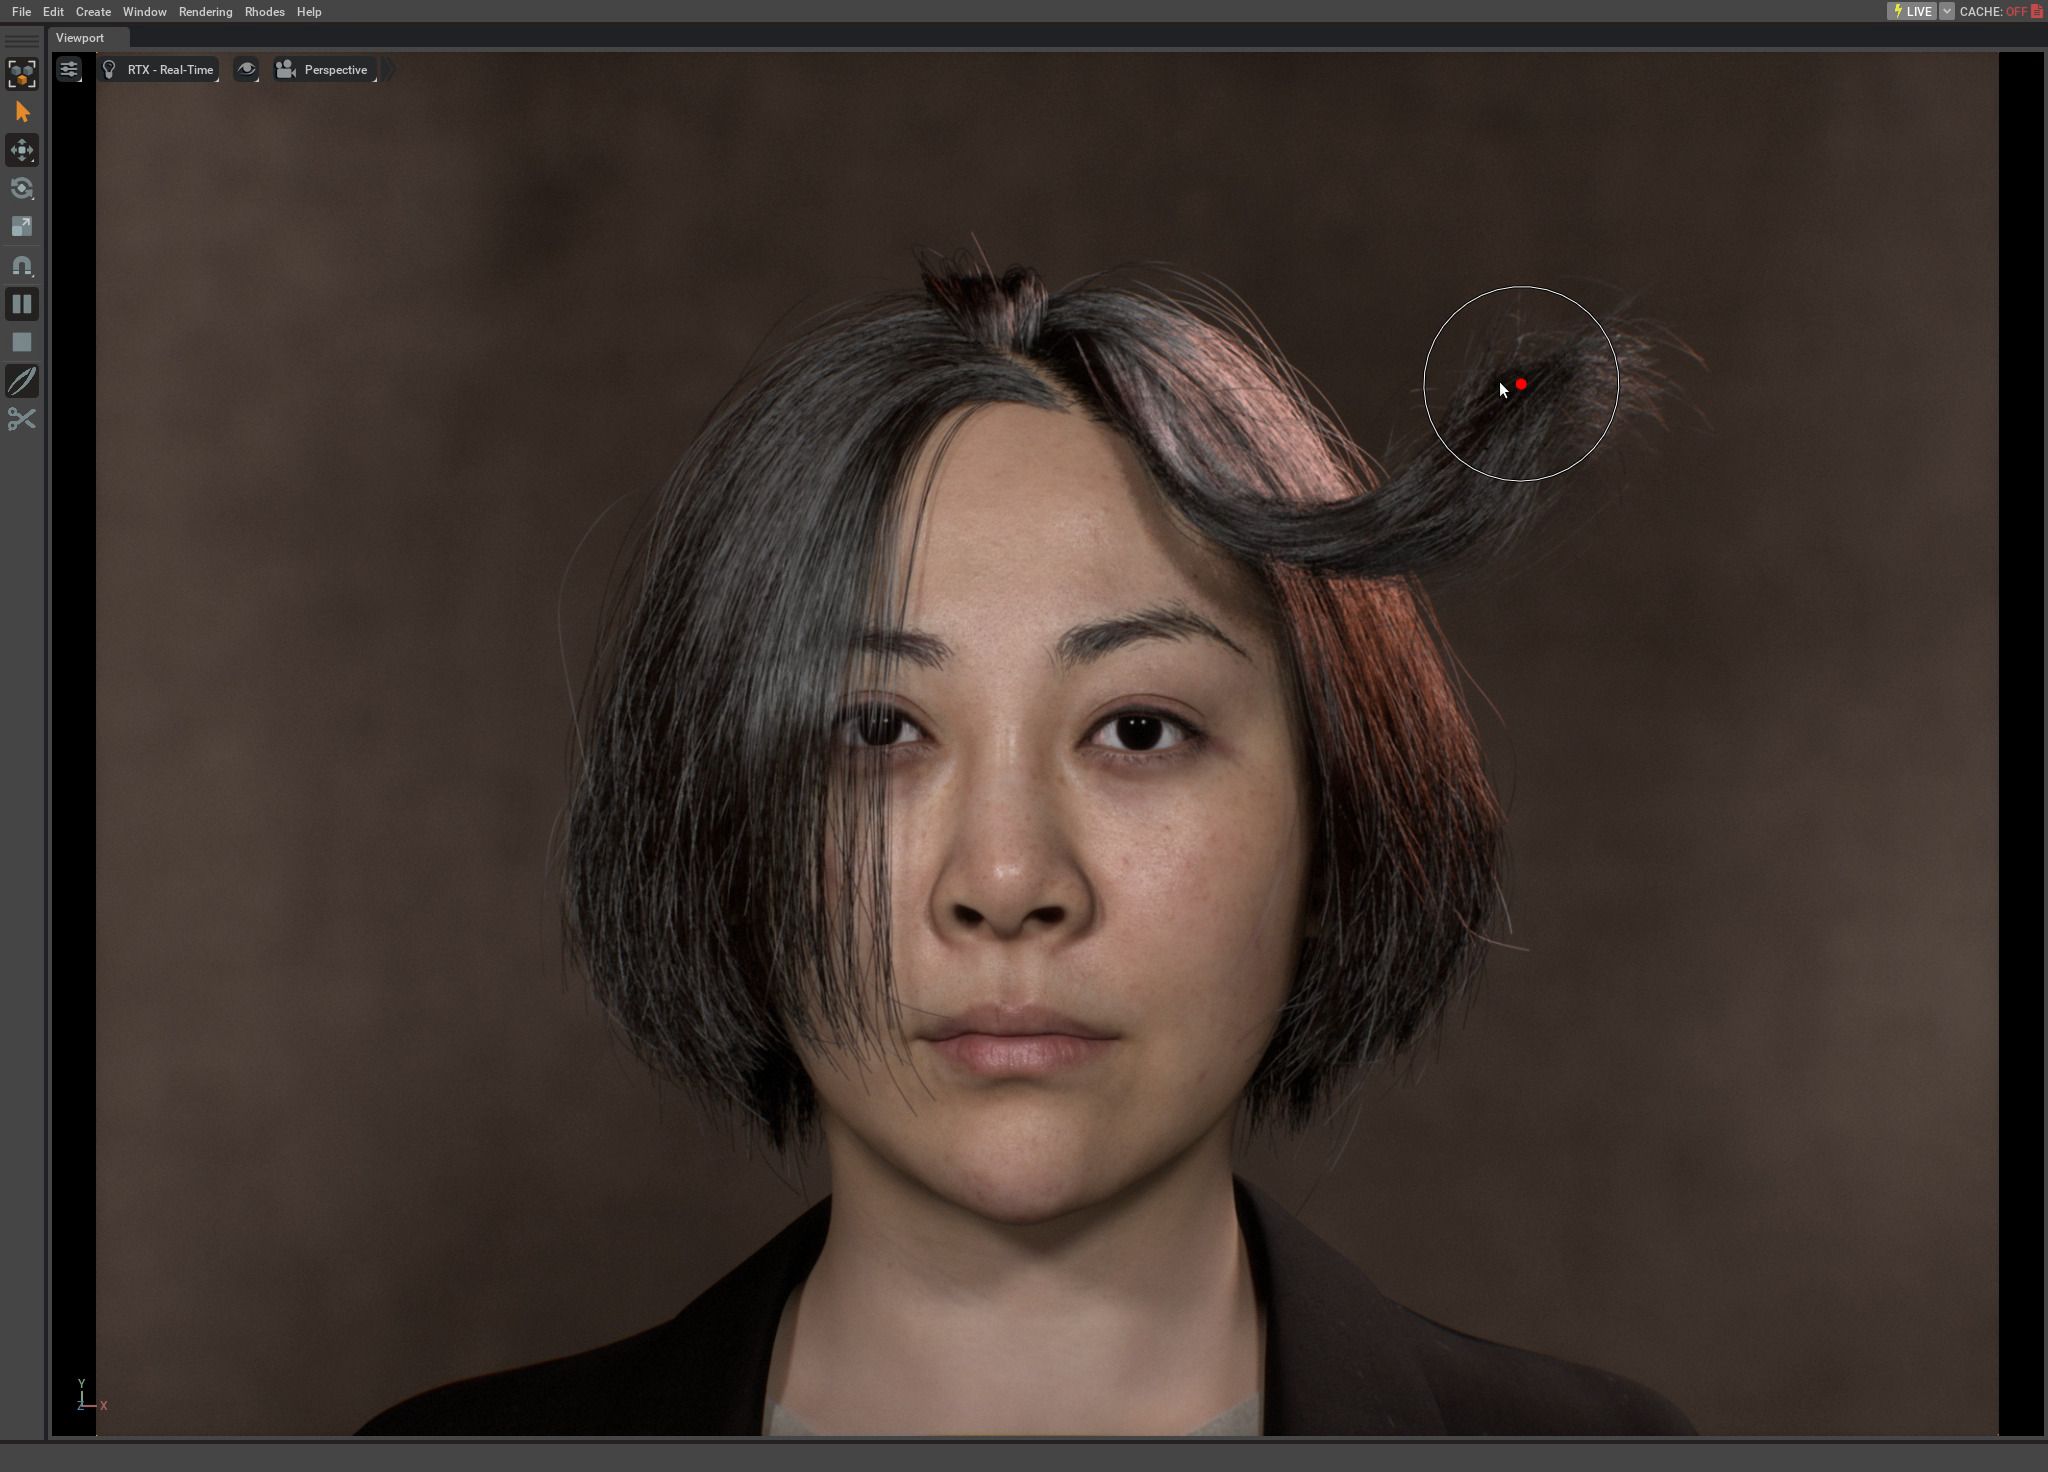Pick the Scale tool
This screenshot has width=2048, height=1472.
point(22,227)
